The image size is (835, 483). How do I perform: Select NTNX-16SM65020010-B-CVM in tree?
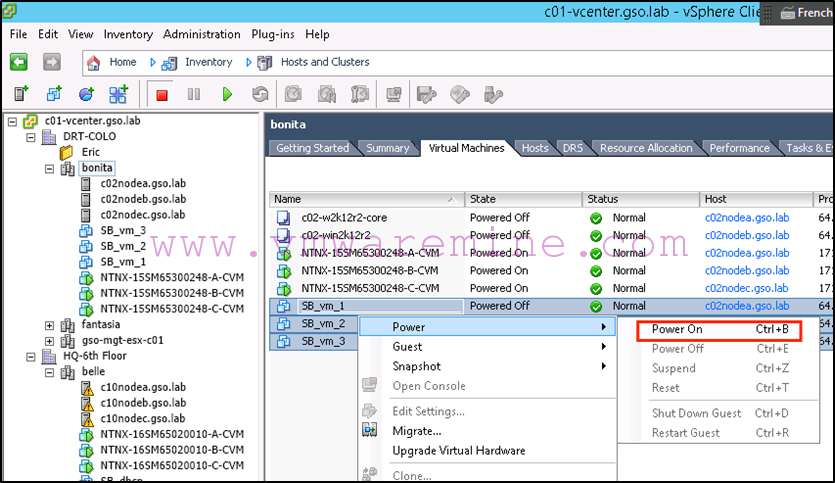pyautogui.click(x=172, y=450)
